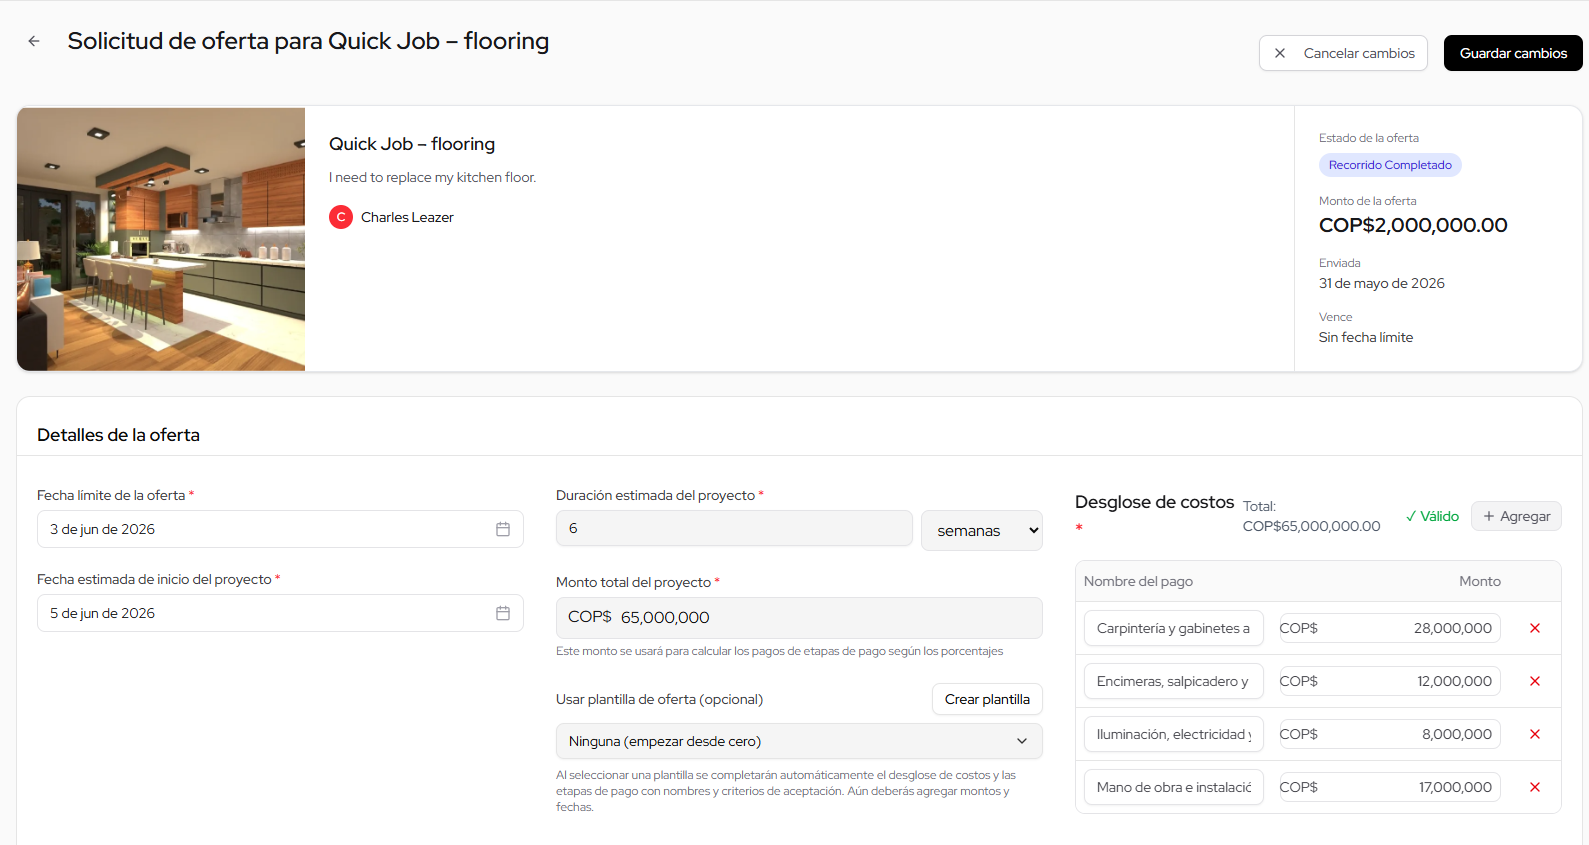Delete the Encimeras, salpicadero cost row
The image size is (1589, 845).
1535,681
